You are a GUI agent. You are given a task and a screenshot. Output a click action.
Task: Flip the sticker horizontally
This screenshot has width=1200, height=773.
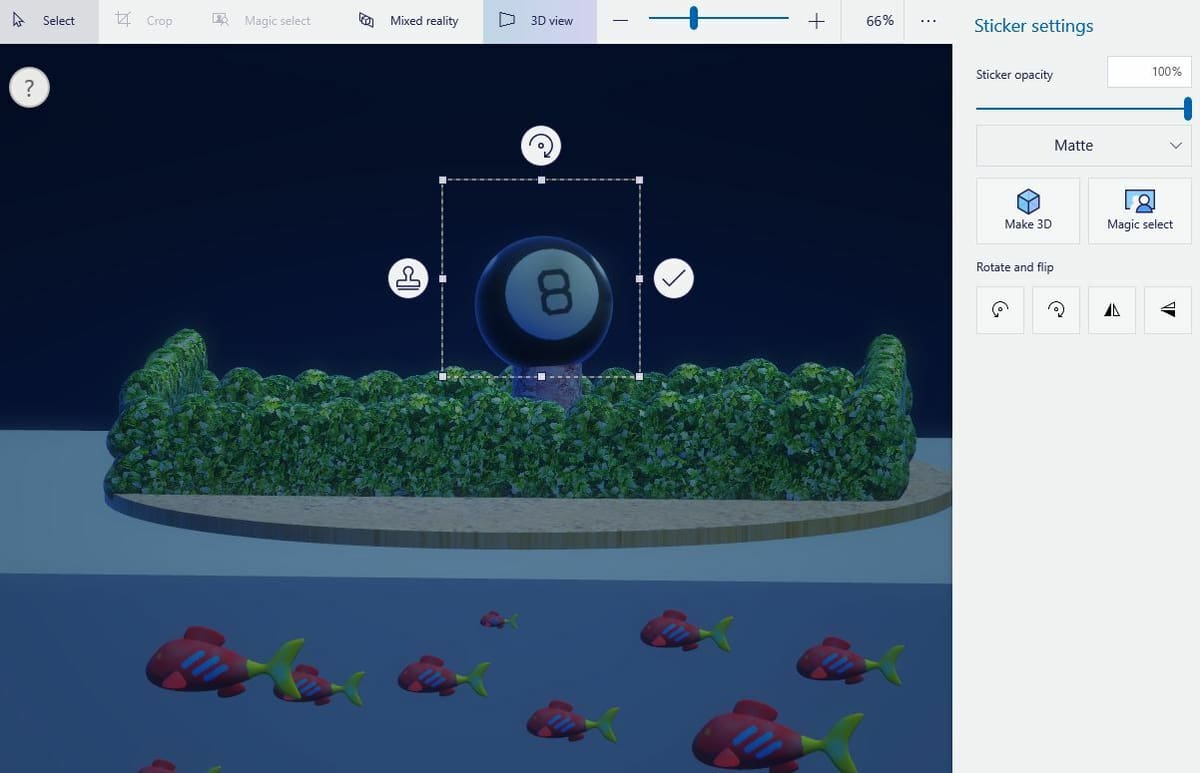pyautogui.click(x=1111, y=309)
